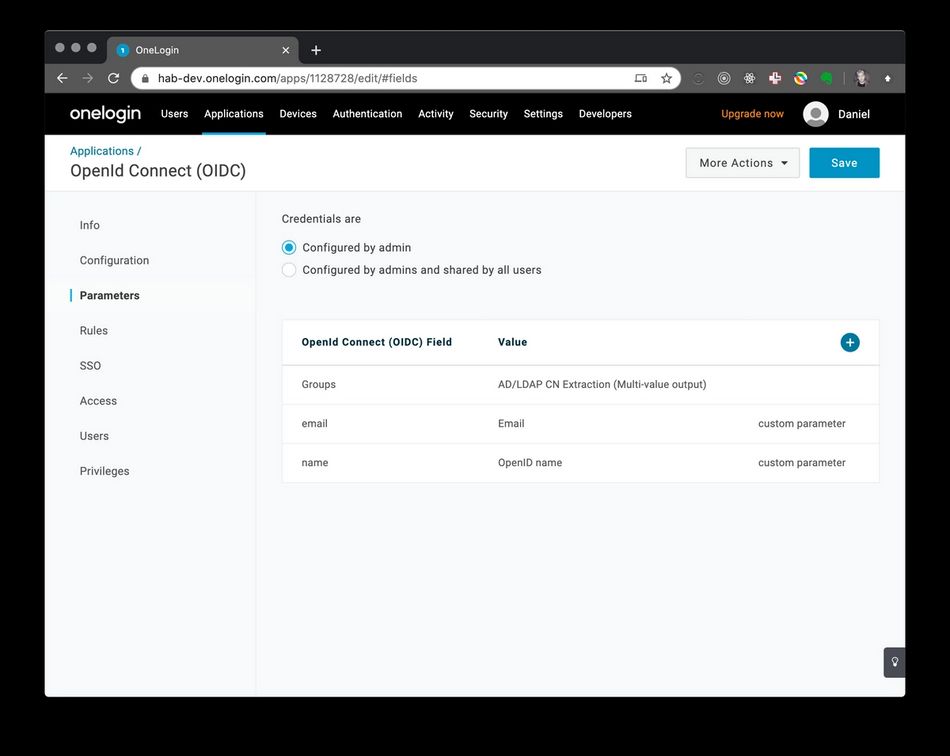Click the Upgrade now link
Viewport: 950px width, 756px height.
click(x=752, y=114)
